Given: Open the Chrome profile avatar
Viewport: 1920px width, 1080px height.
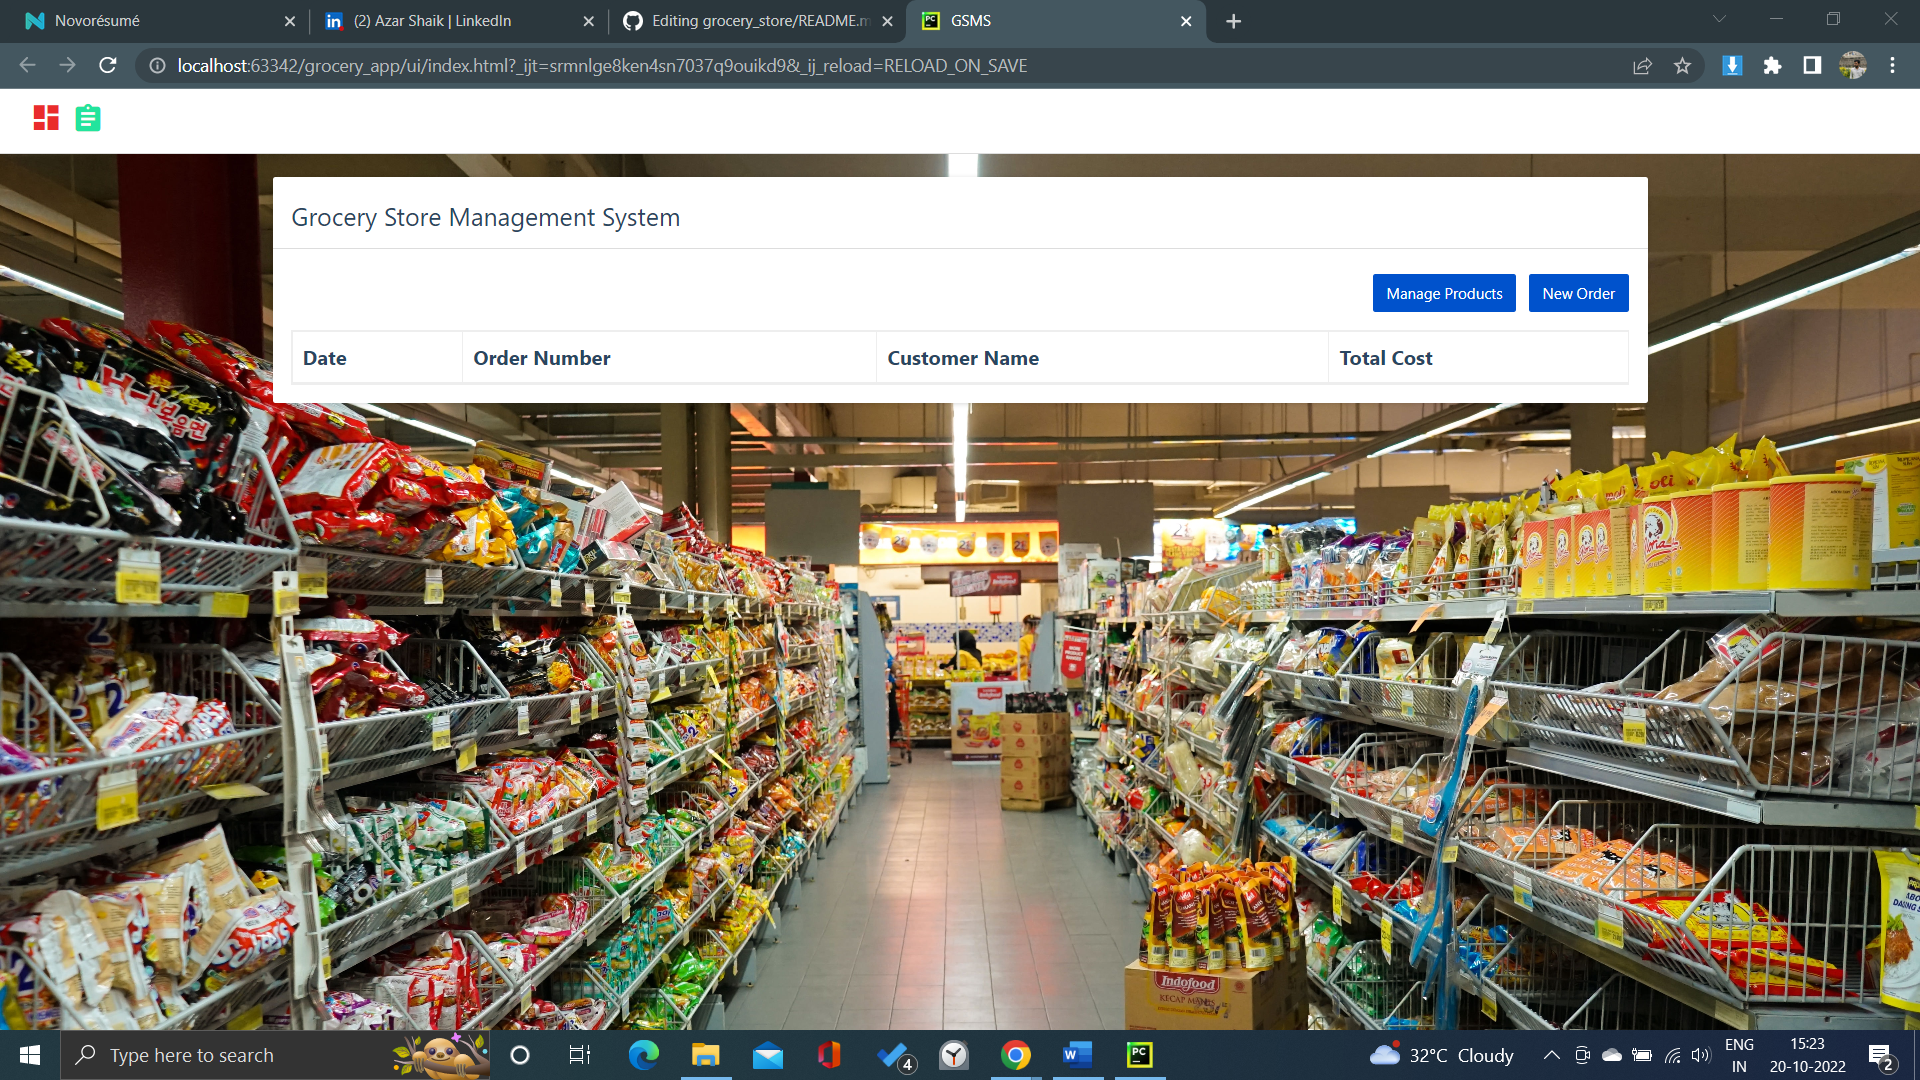Looking at the screenshot, I should pos(1852,65).
